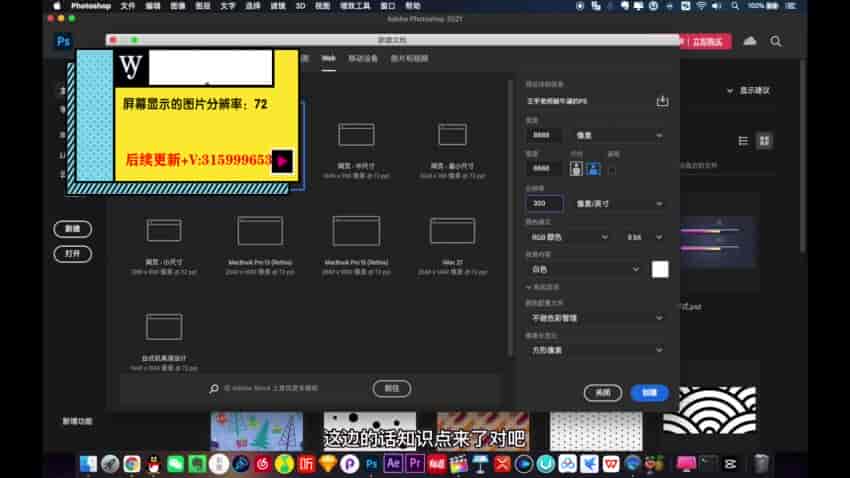Click the Close button in dialog

coord(603,393)
